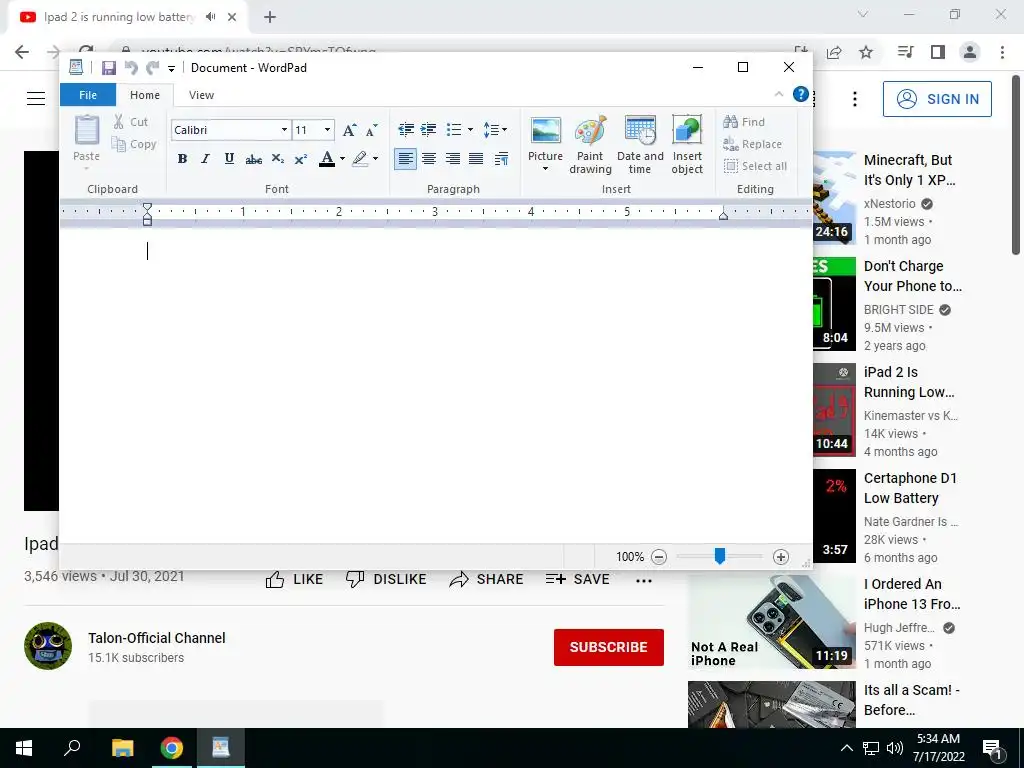Image resolution: width=1024 pixels, height=768 pixels.
Task: Redo action in WordPad quick access toolbar
Action: [x=153, y=68]
